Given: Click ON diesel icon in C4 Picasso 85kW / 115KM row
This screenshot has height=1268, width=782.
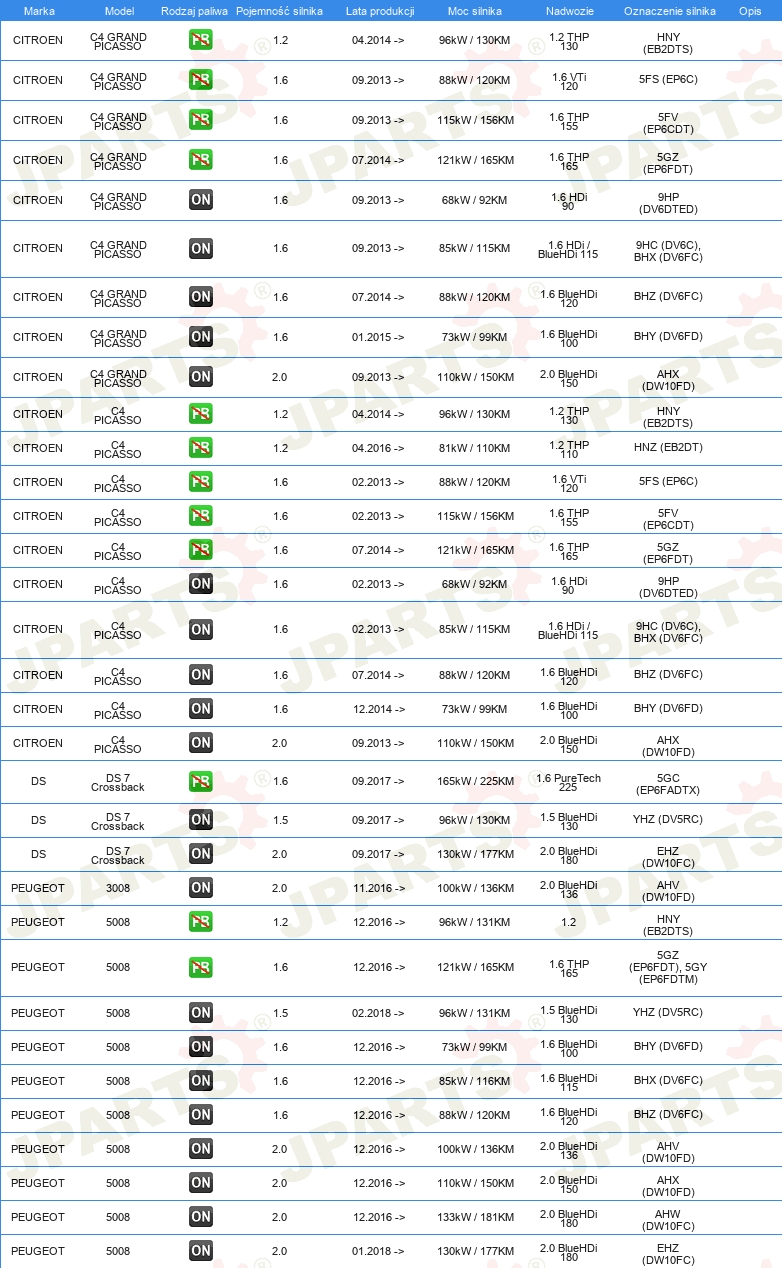Looking at the screenshot, I should click(201, 629).
